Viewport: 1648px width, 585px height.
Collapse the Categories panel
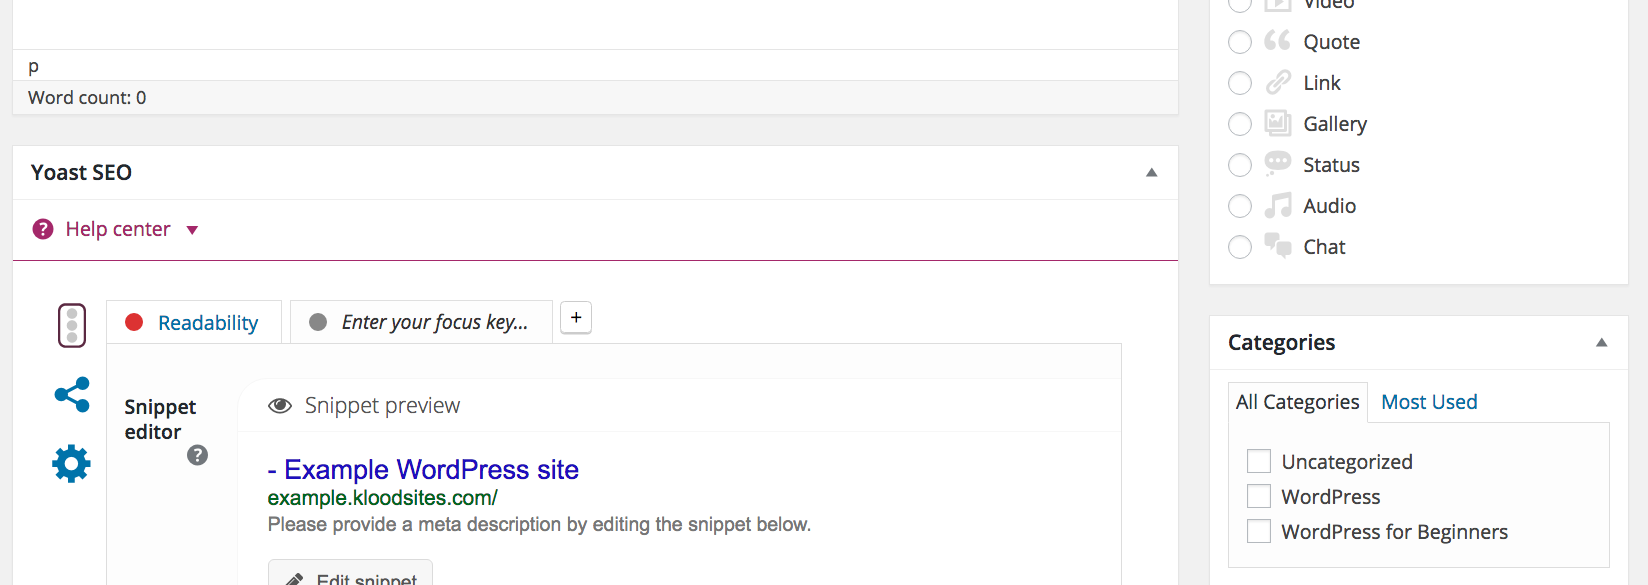pos(1602,343)
